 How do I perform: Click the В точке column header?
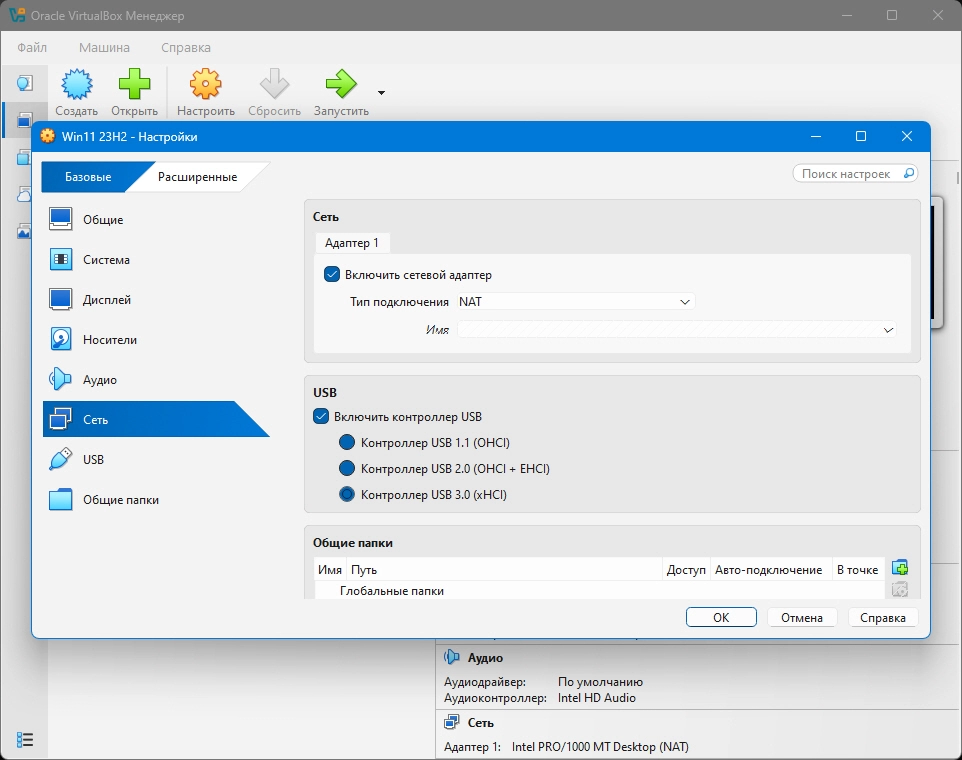coord(858,570)
